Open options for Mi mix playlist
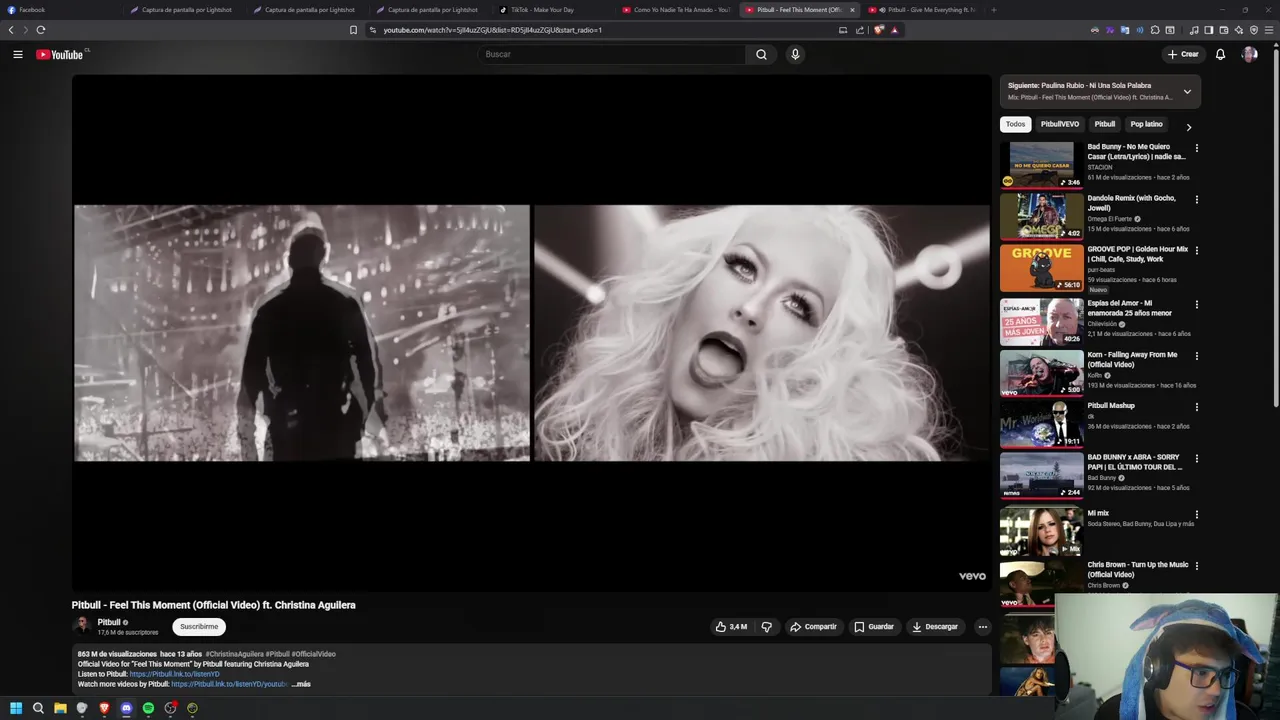1280x720 pixels. tap(1196, 514)
